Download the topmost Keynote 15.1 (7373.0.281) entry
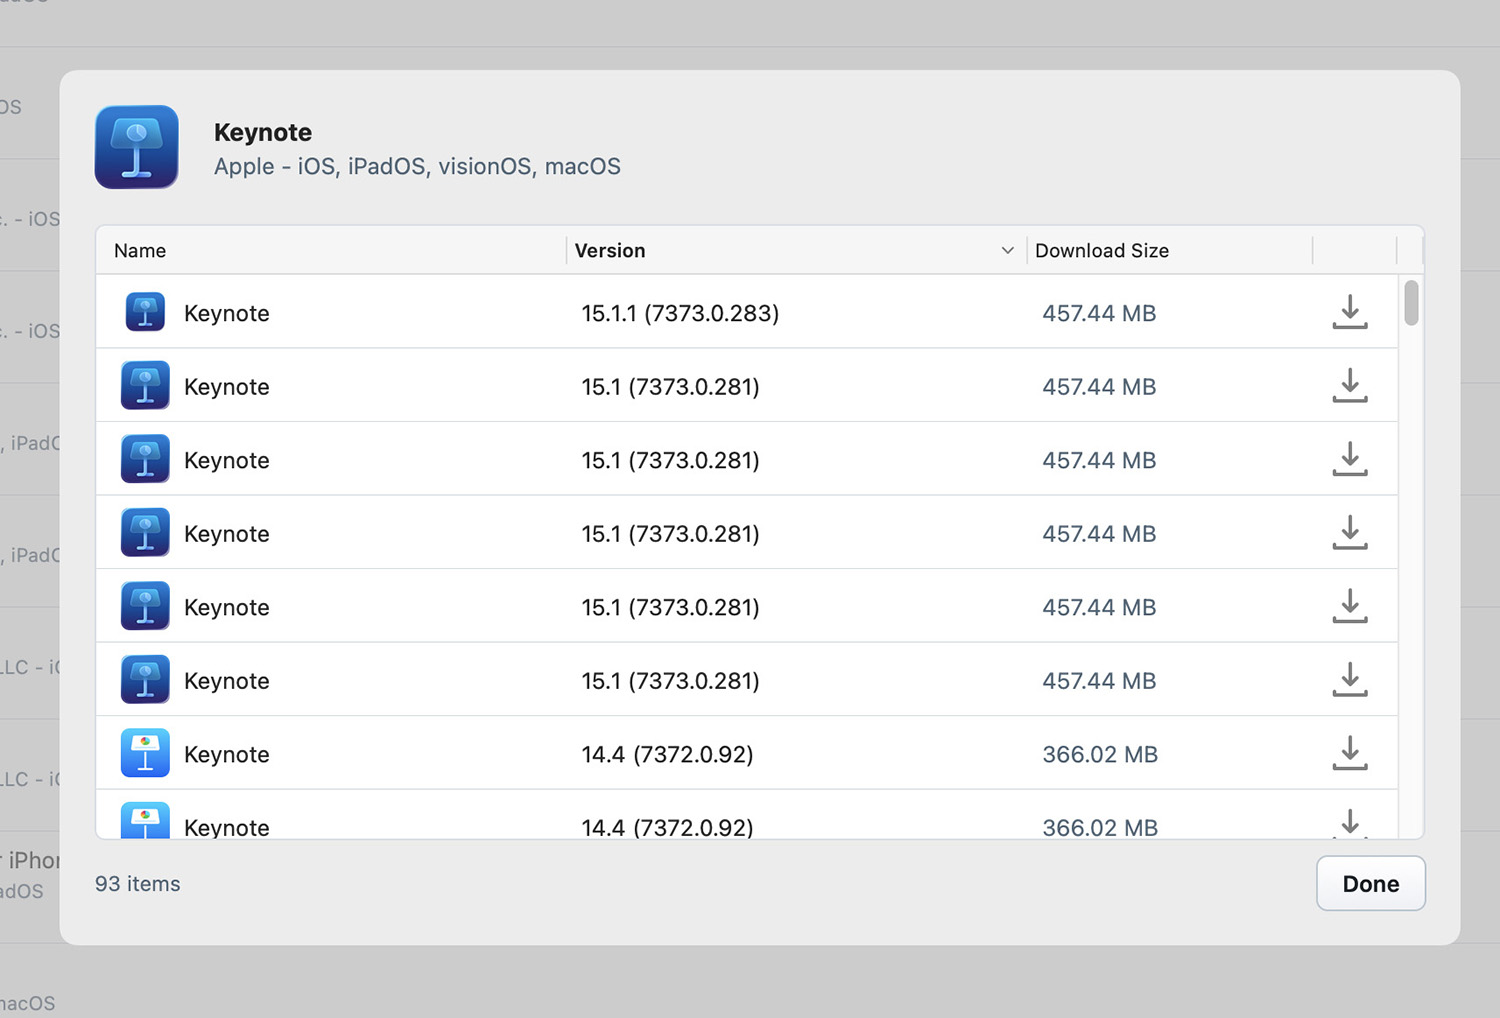1500x1018 pixels. [x=1349, y=386]
